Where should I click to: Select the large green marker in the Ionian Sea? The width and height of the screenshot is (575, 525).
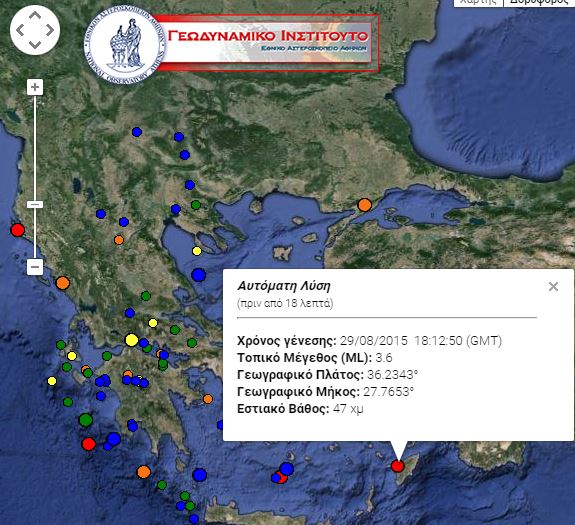85,420
